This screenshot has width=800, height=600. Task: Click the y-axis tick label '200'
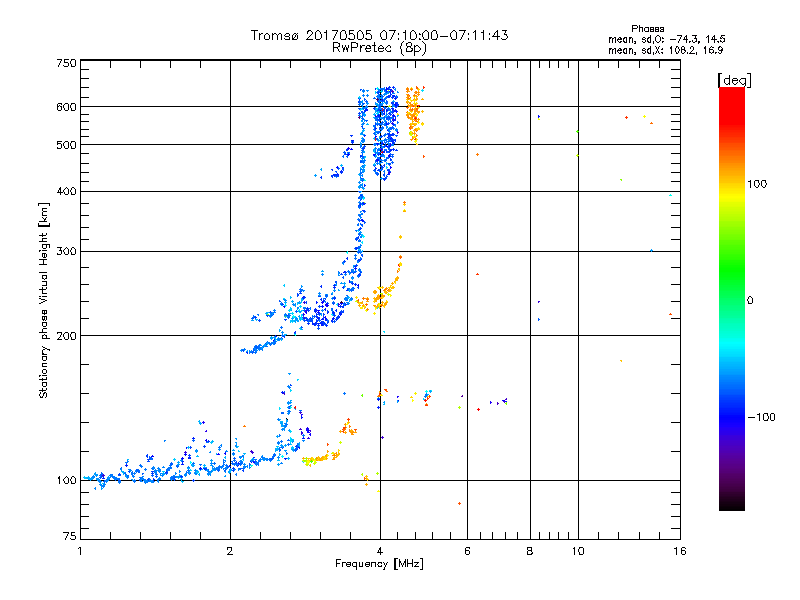66,336
